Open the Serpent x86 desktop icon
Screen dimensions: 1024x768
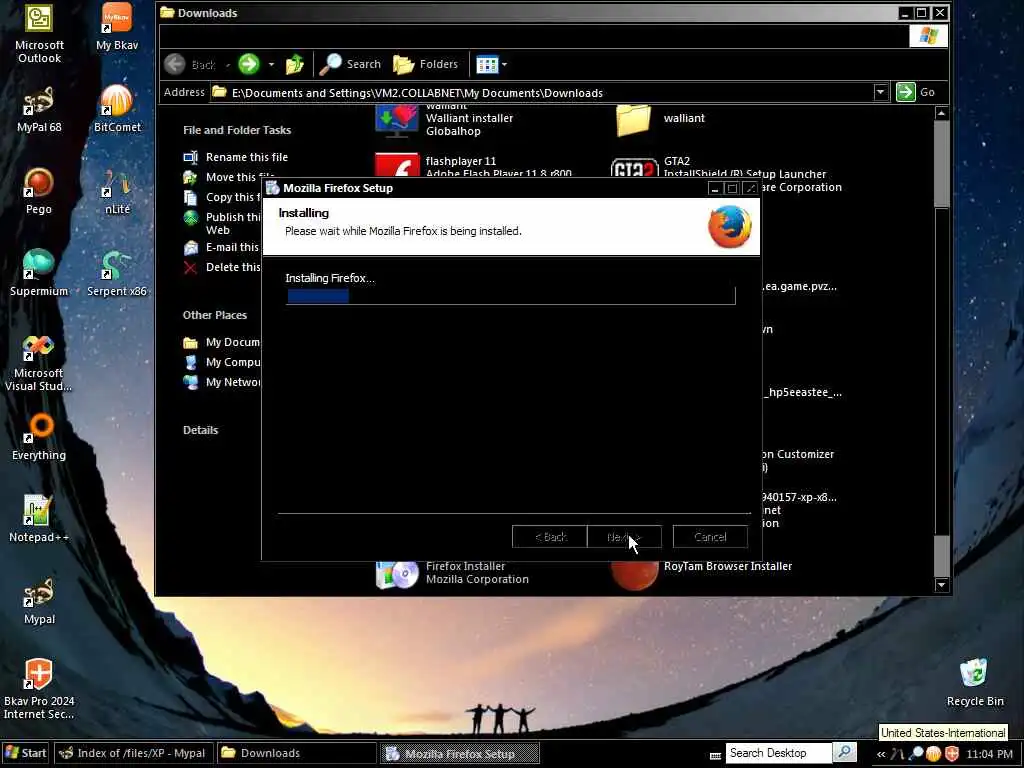click(x=117, y=273)
